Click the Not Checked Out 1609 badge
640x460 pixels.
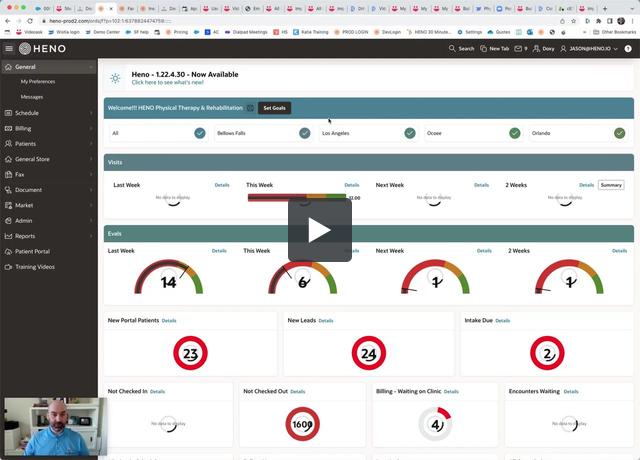302,424
